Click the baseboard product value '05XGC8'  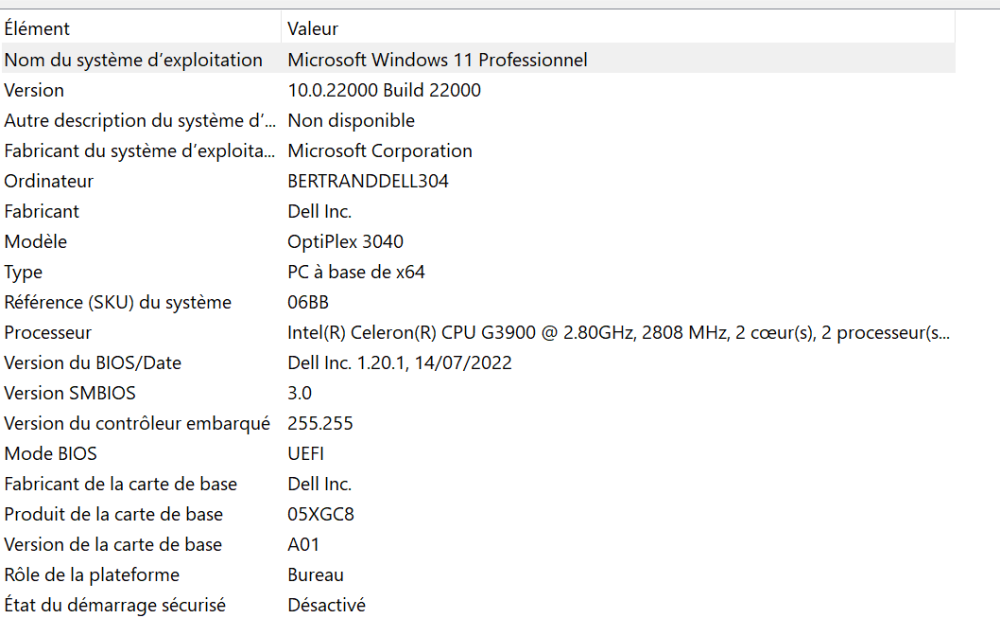click(321, 515)
